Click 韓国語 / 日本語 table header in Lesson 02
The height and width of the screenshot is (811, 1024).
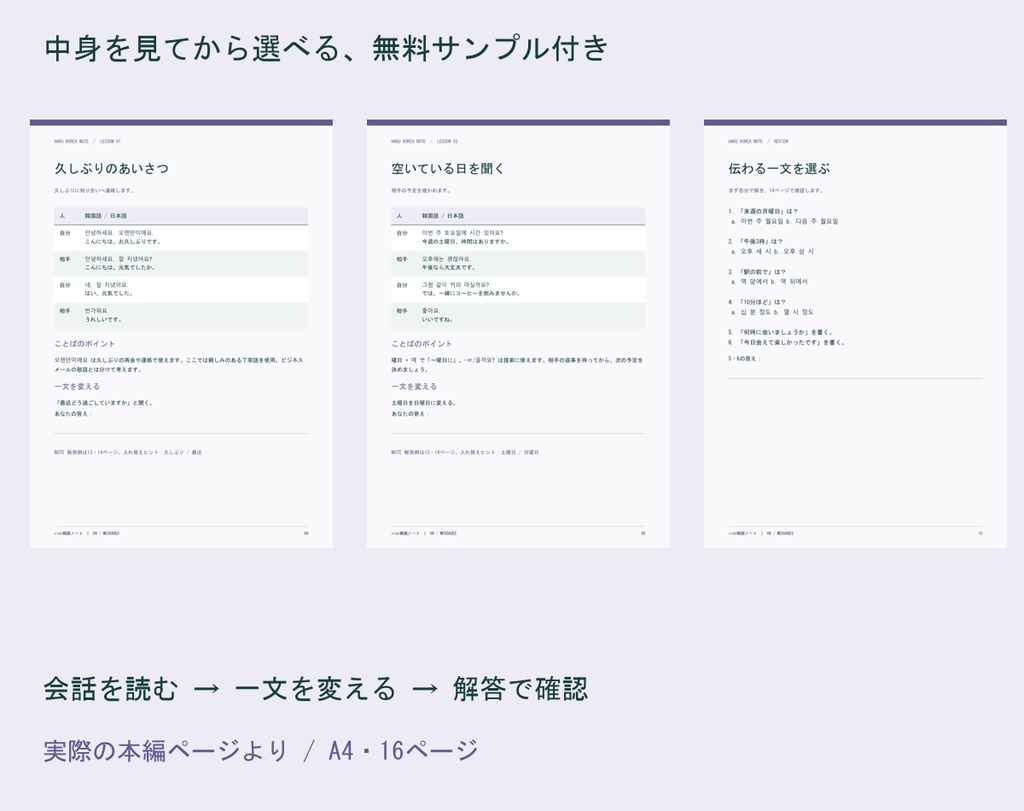(x=442, y=215)
